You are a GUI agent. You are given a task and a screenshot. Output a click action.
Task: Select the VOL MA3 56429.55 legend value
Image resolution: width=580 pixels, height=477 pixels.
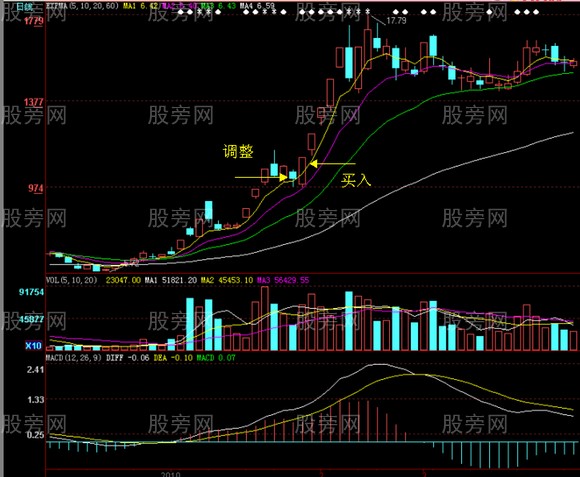point(283,280)
